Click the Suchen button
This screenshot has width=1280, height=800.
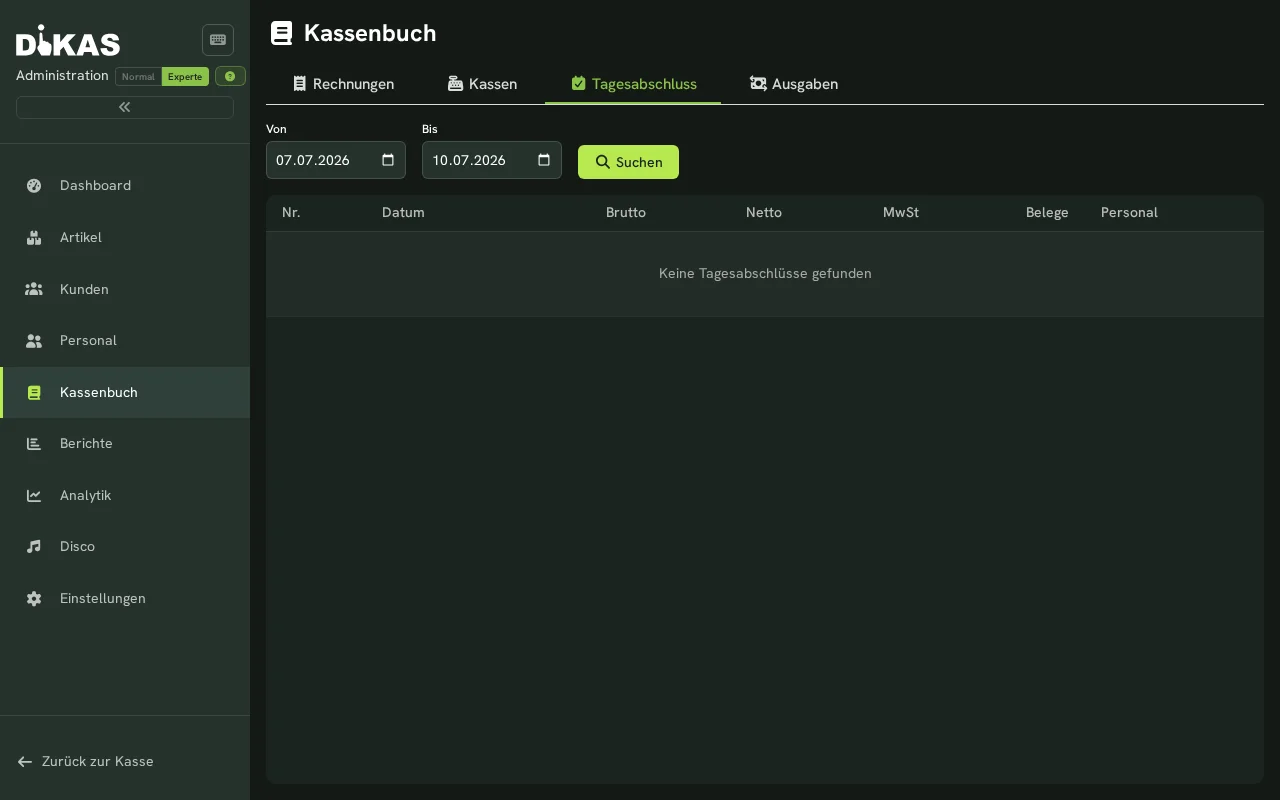[x=628, y=162]
